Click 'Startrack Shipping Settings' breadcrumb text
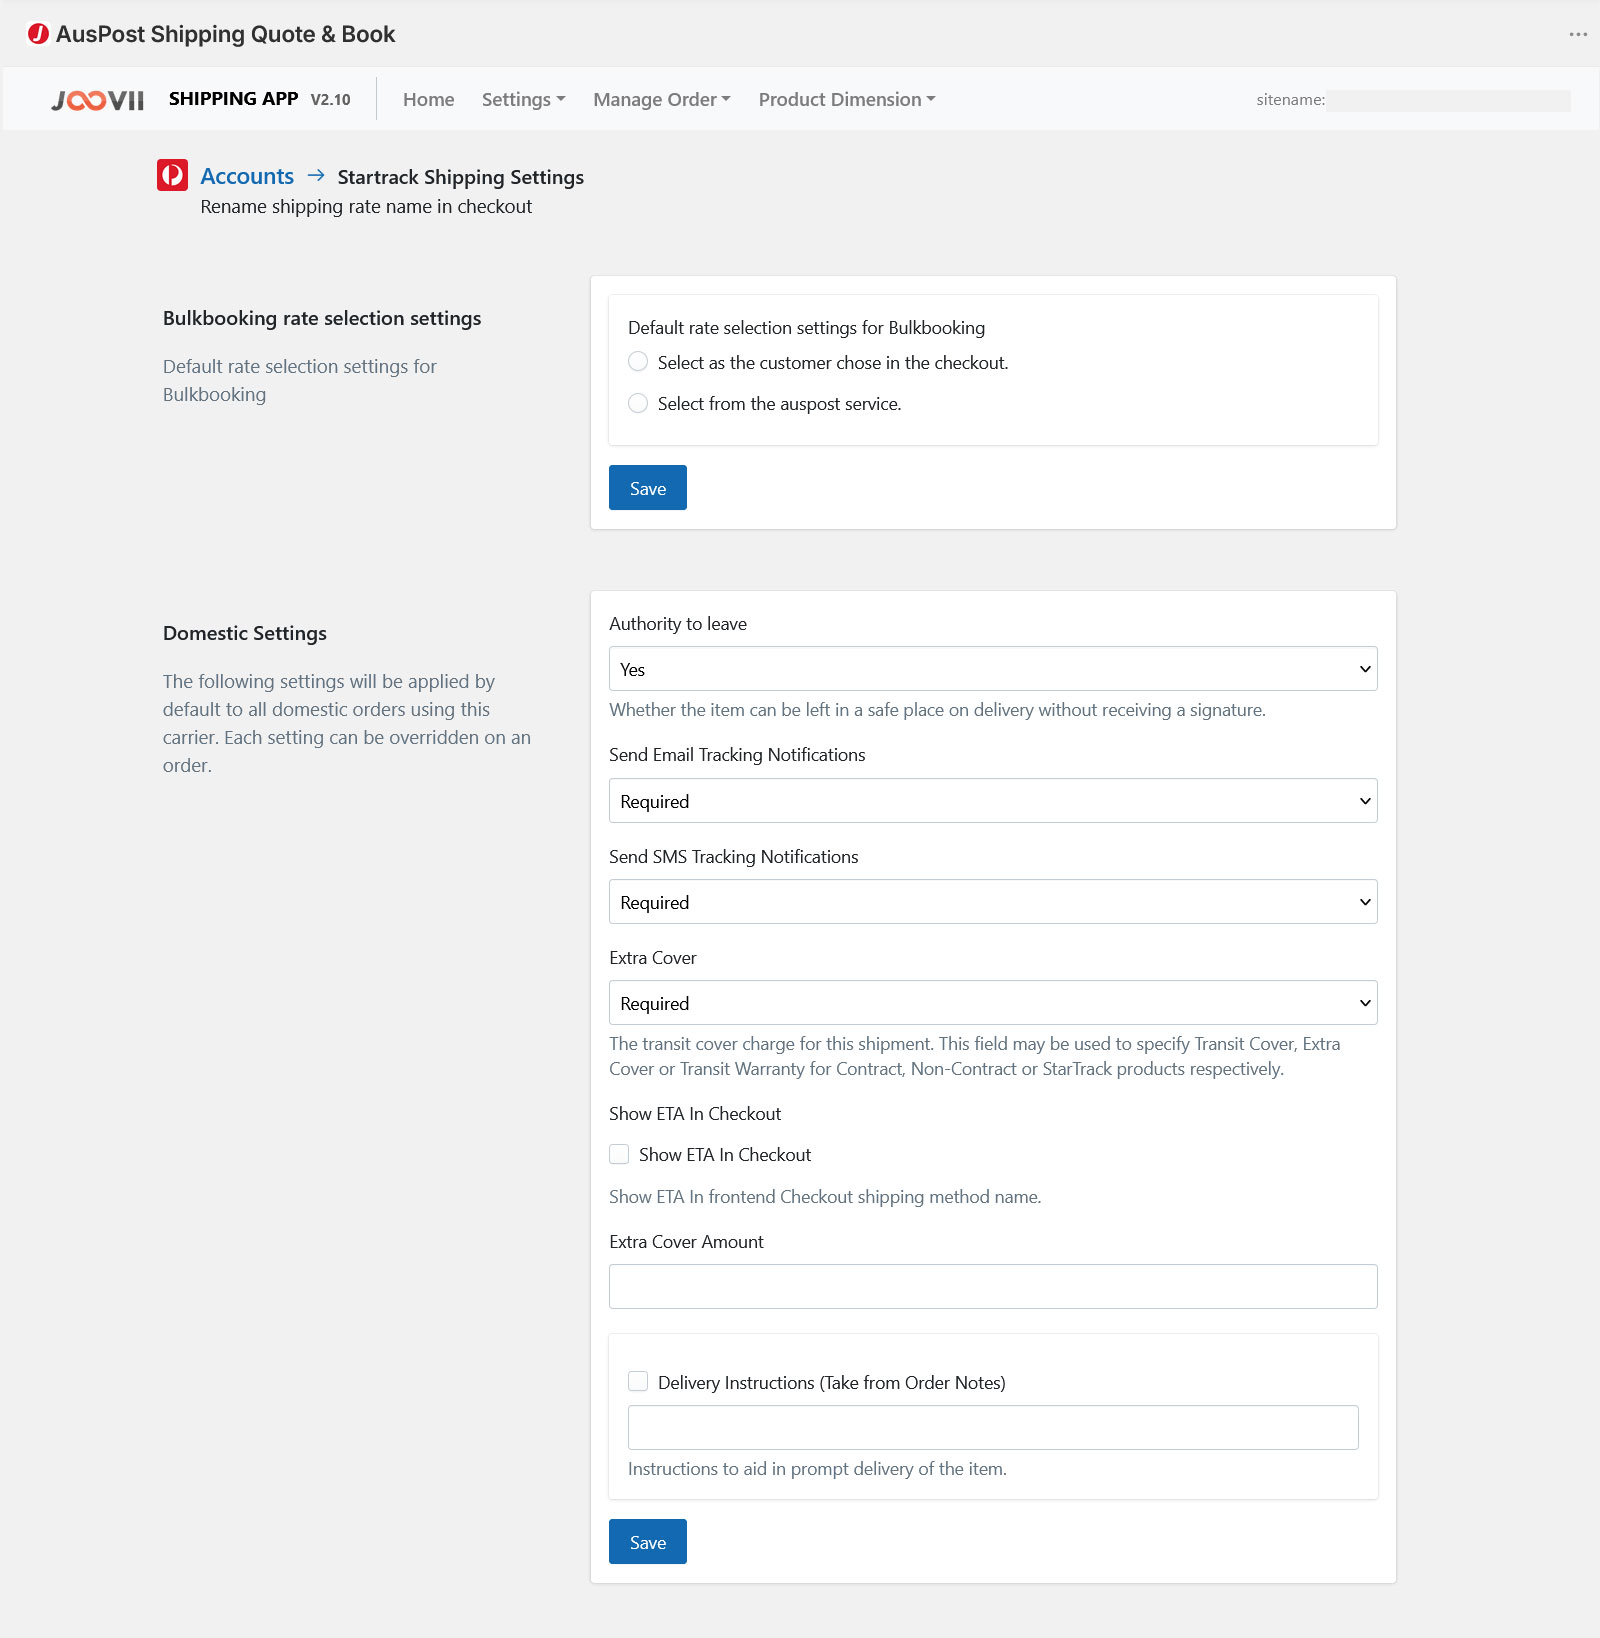Image resolution: width=1600 pixels, height=1638 pixels. coord(461,177)
